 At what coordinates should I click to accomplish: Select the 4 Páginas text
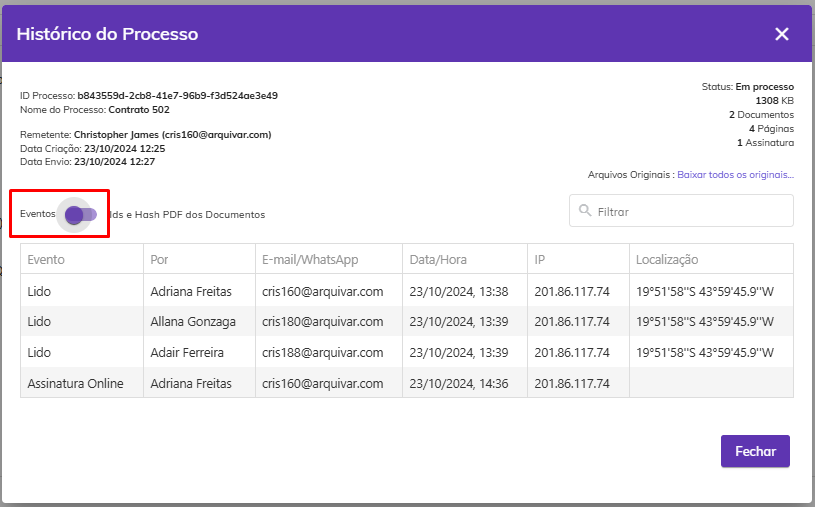point(771,128)
